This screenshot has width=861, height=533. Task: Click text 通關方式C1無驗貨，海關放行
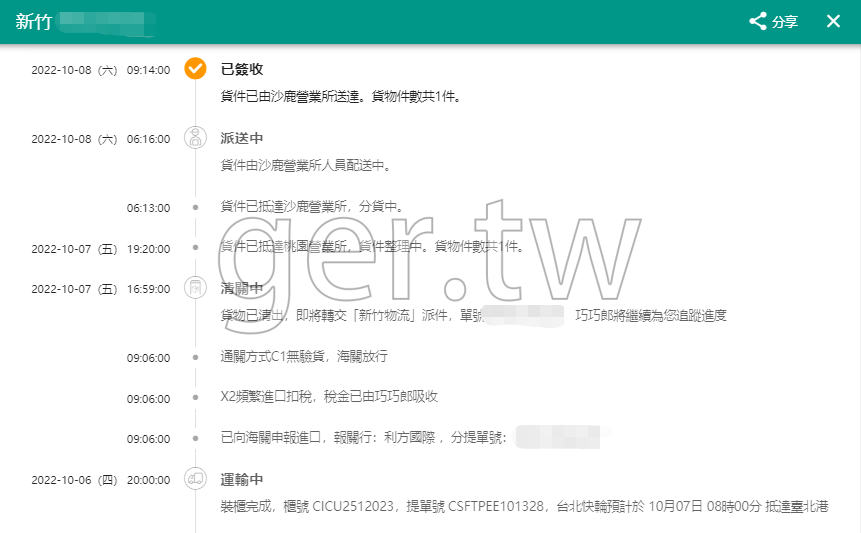(x=304, y=356)
